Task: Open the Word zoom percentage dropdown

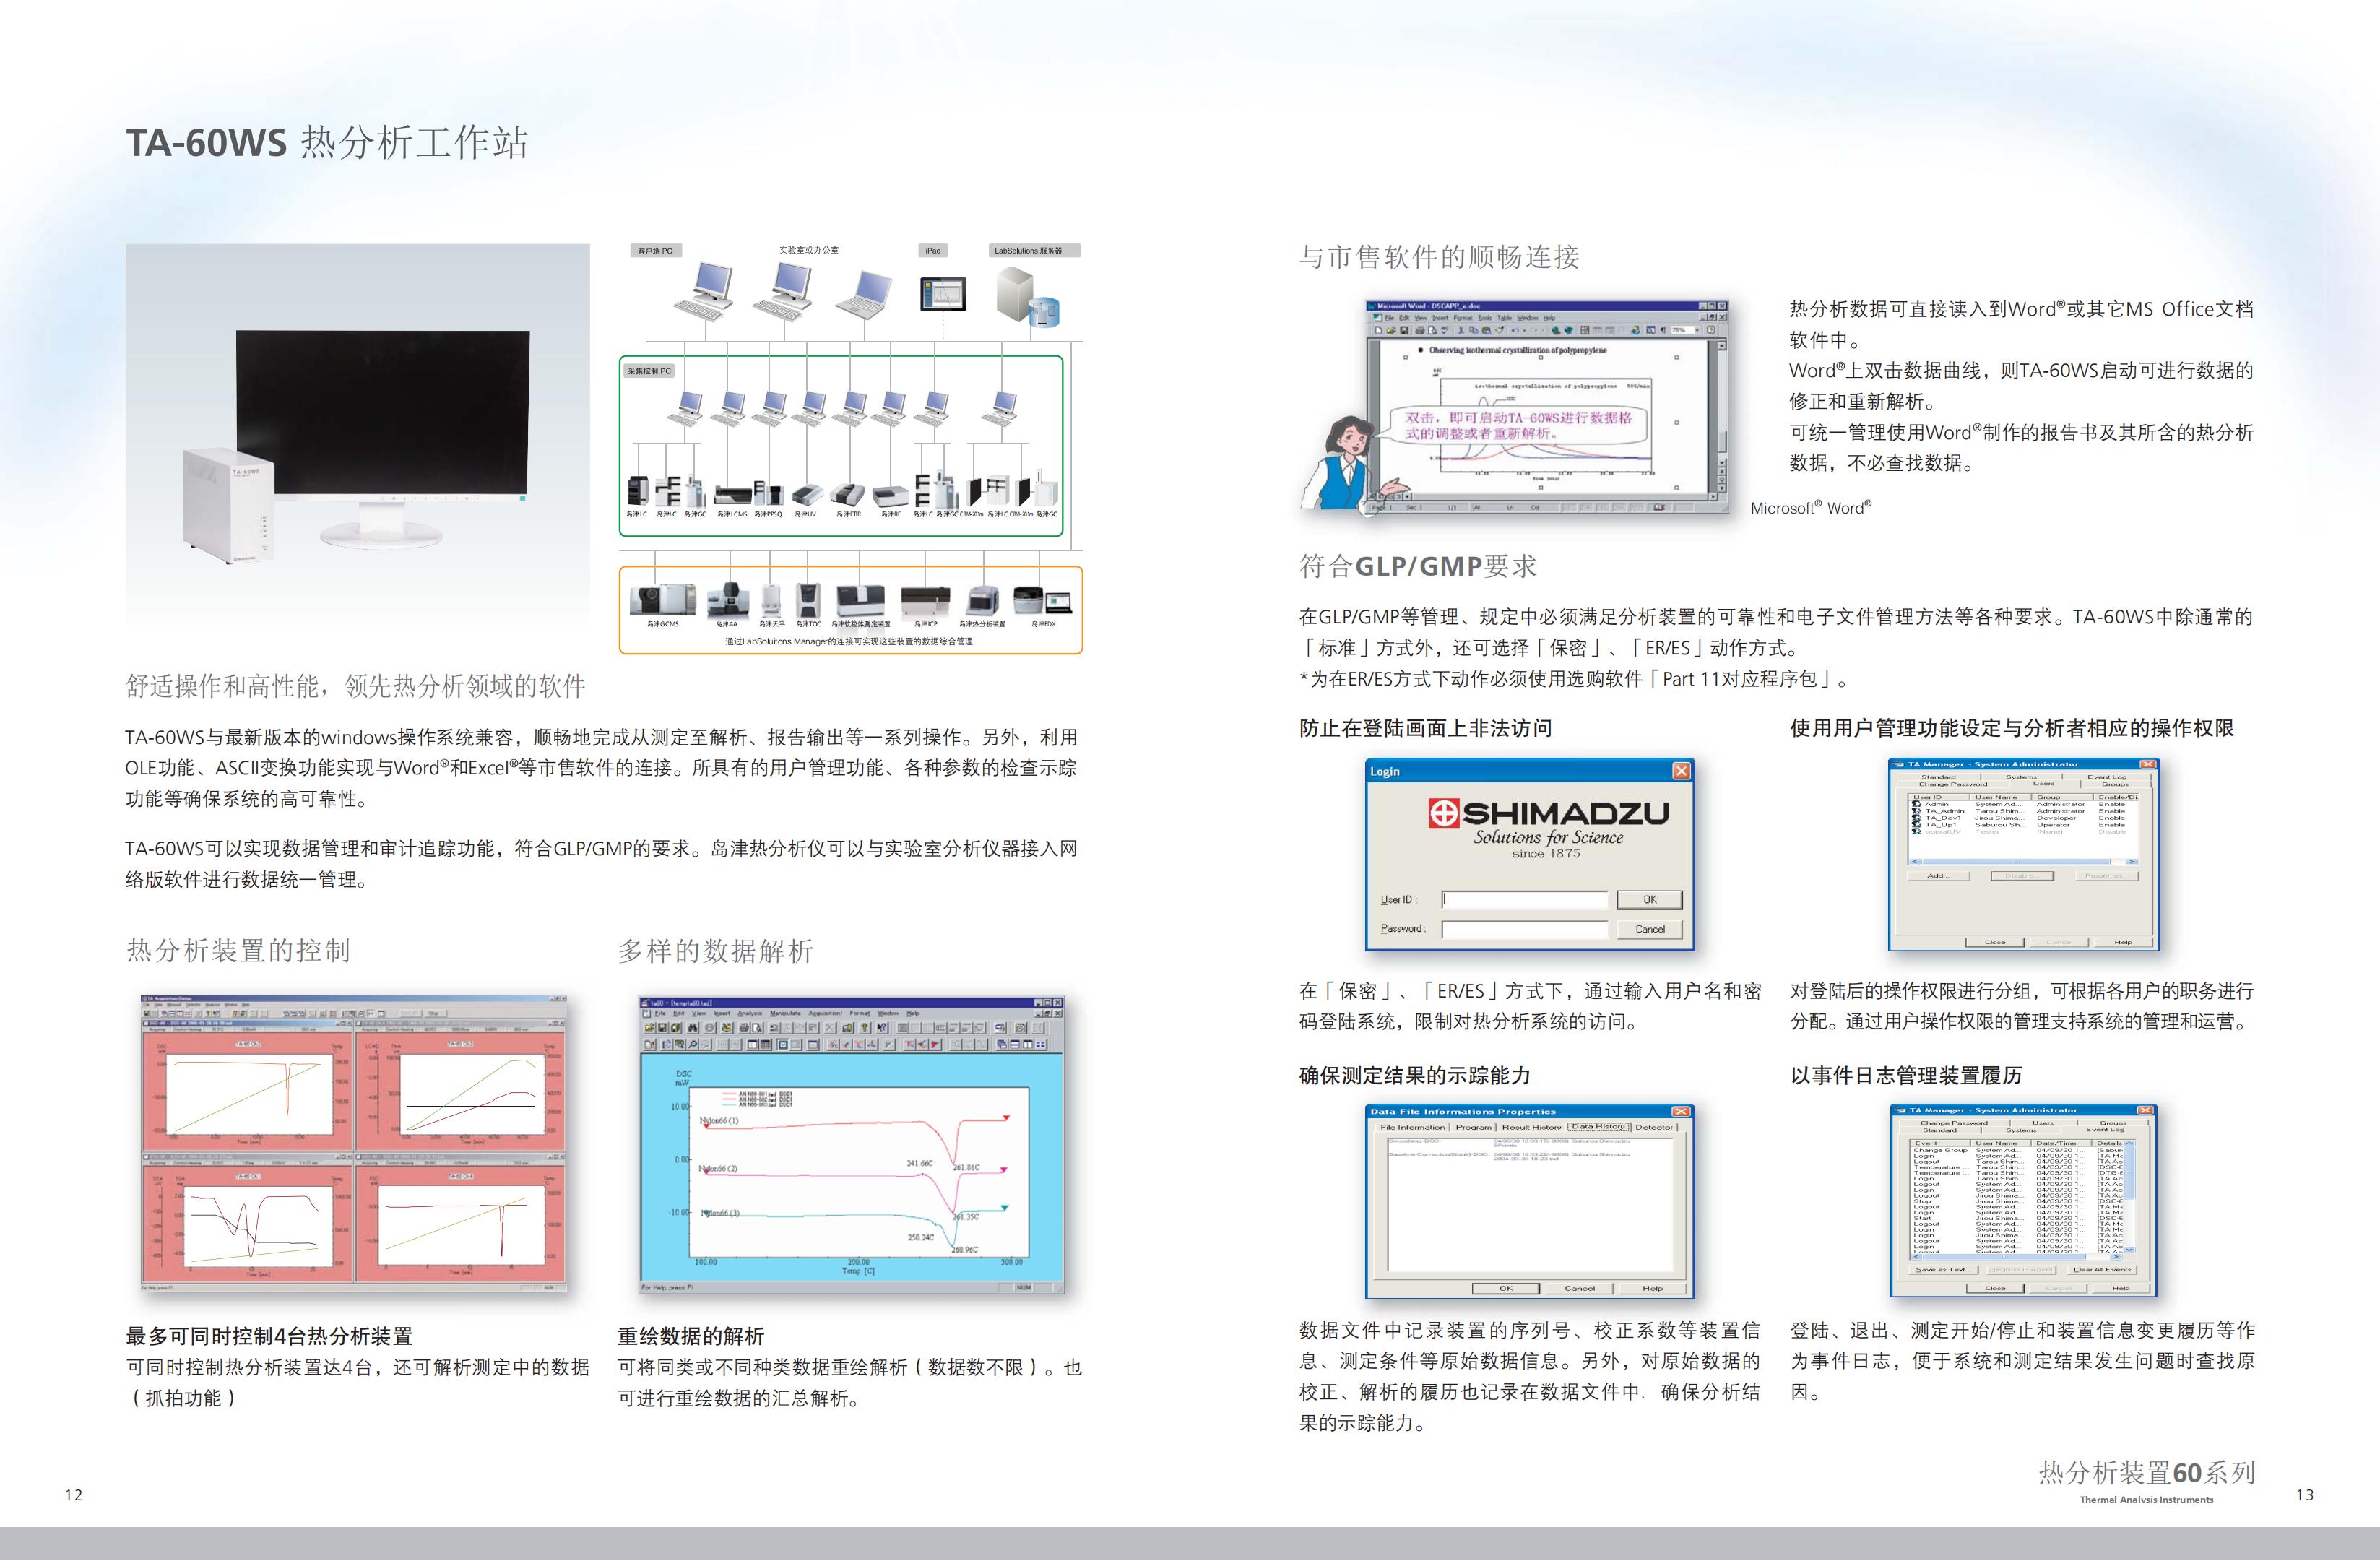Action: coord(1697,331)
